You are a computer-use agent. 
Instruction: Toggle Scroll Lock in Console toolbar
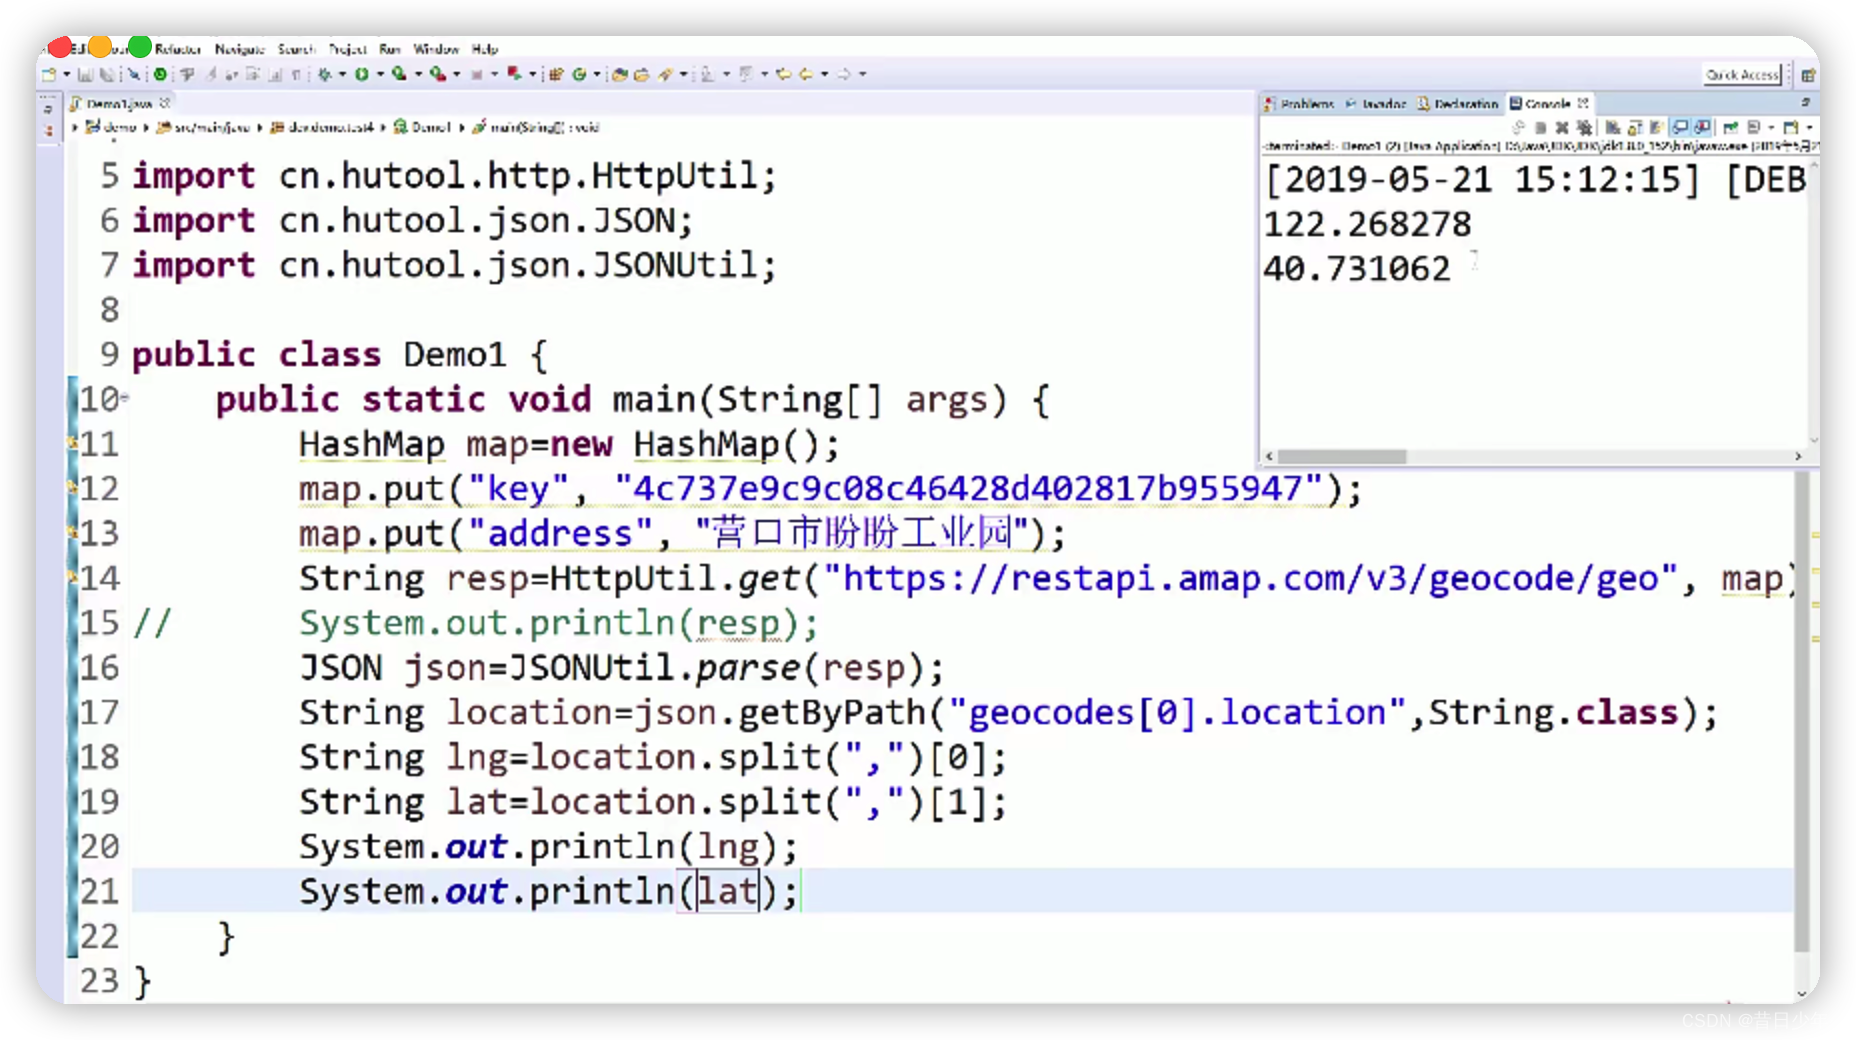[x=1635, y=128]
